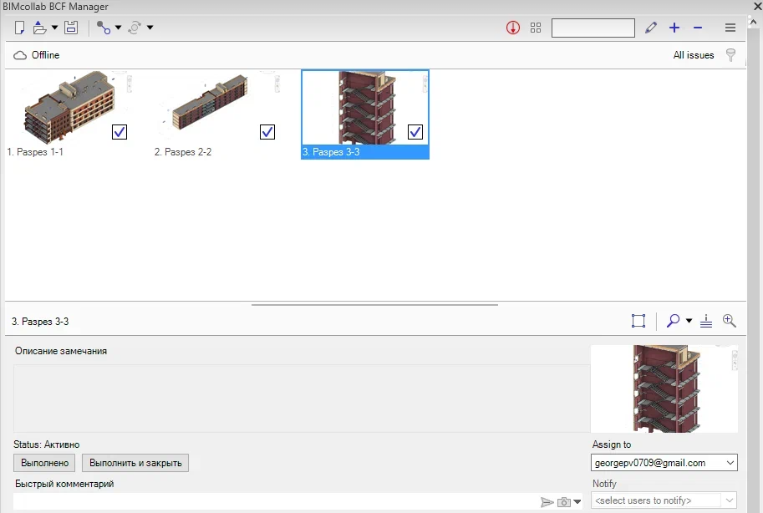Click the magnifier plus zoom icon
The width and height of the screenshot is (763, 513).
pyautogui.click(x=729, y=321)
